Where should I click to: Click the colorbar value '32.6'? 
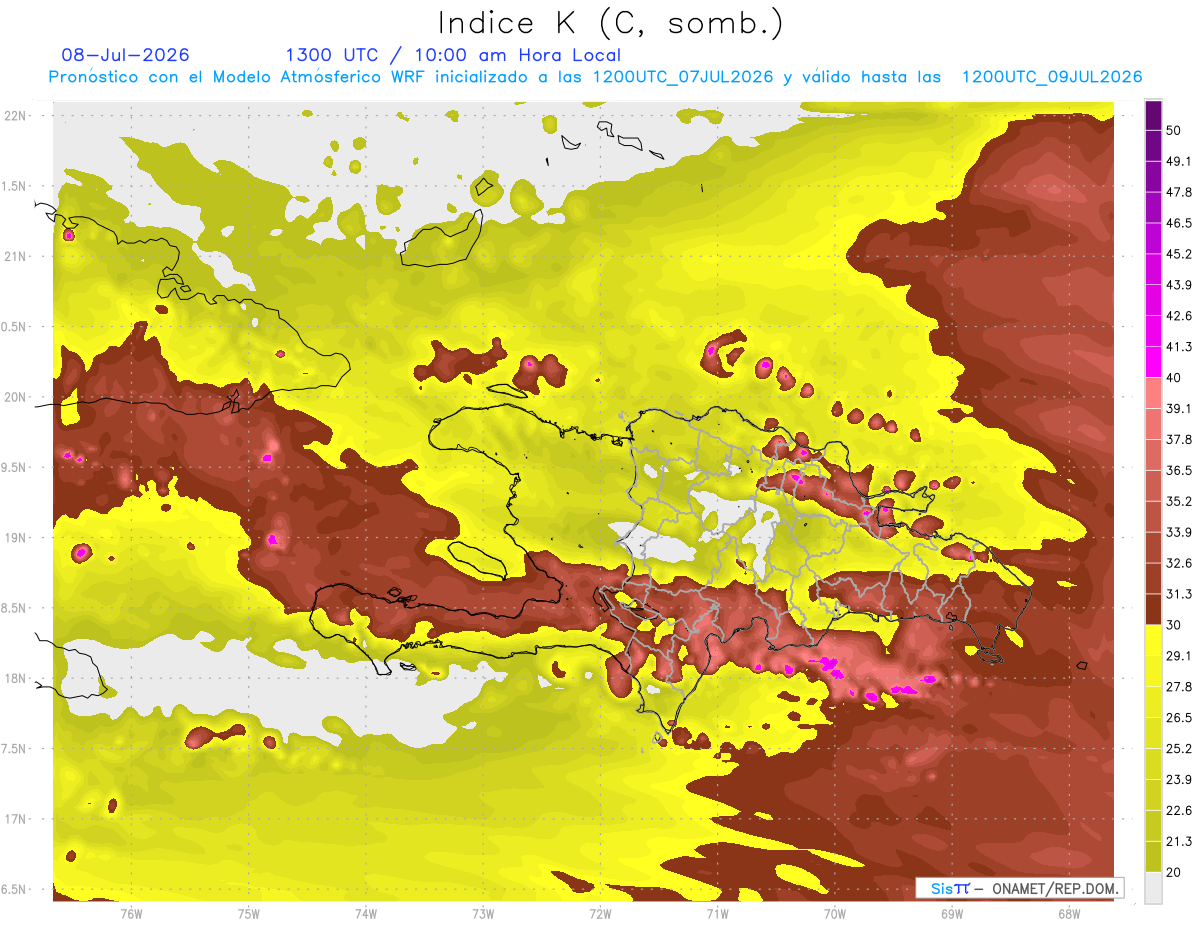(x=1179, y=563)
